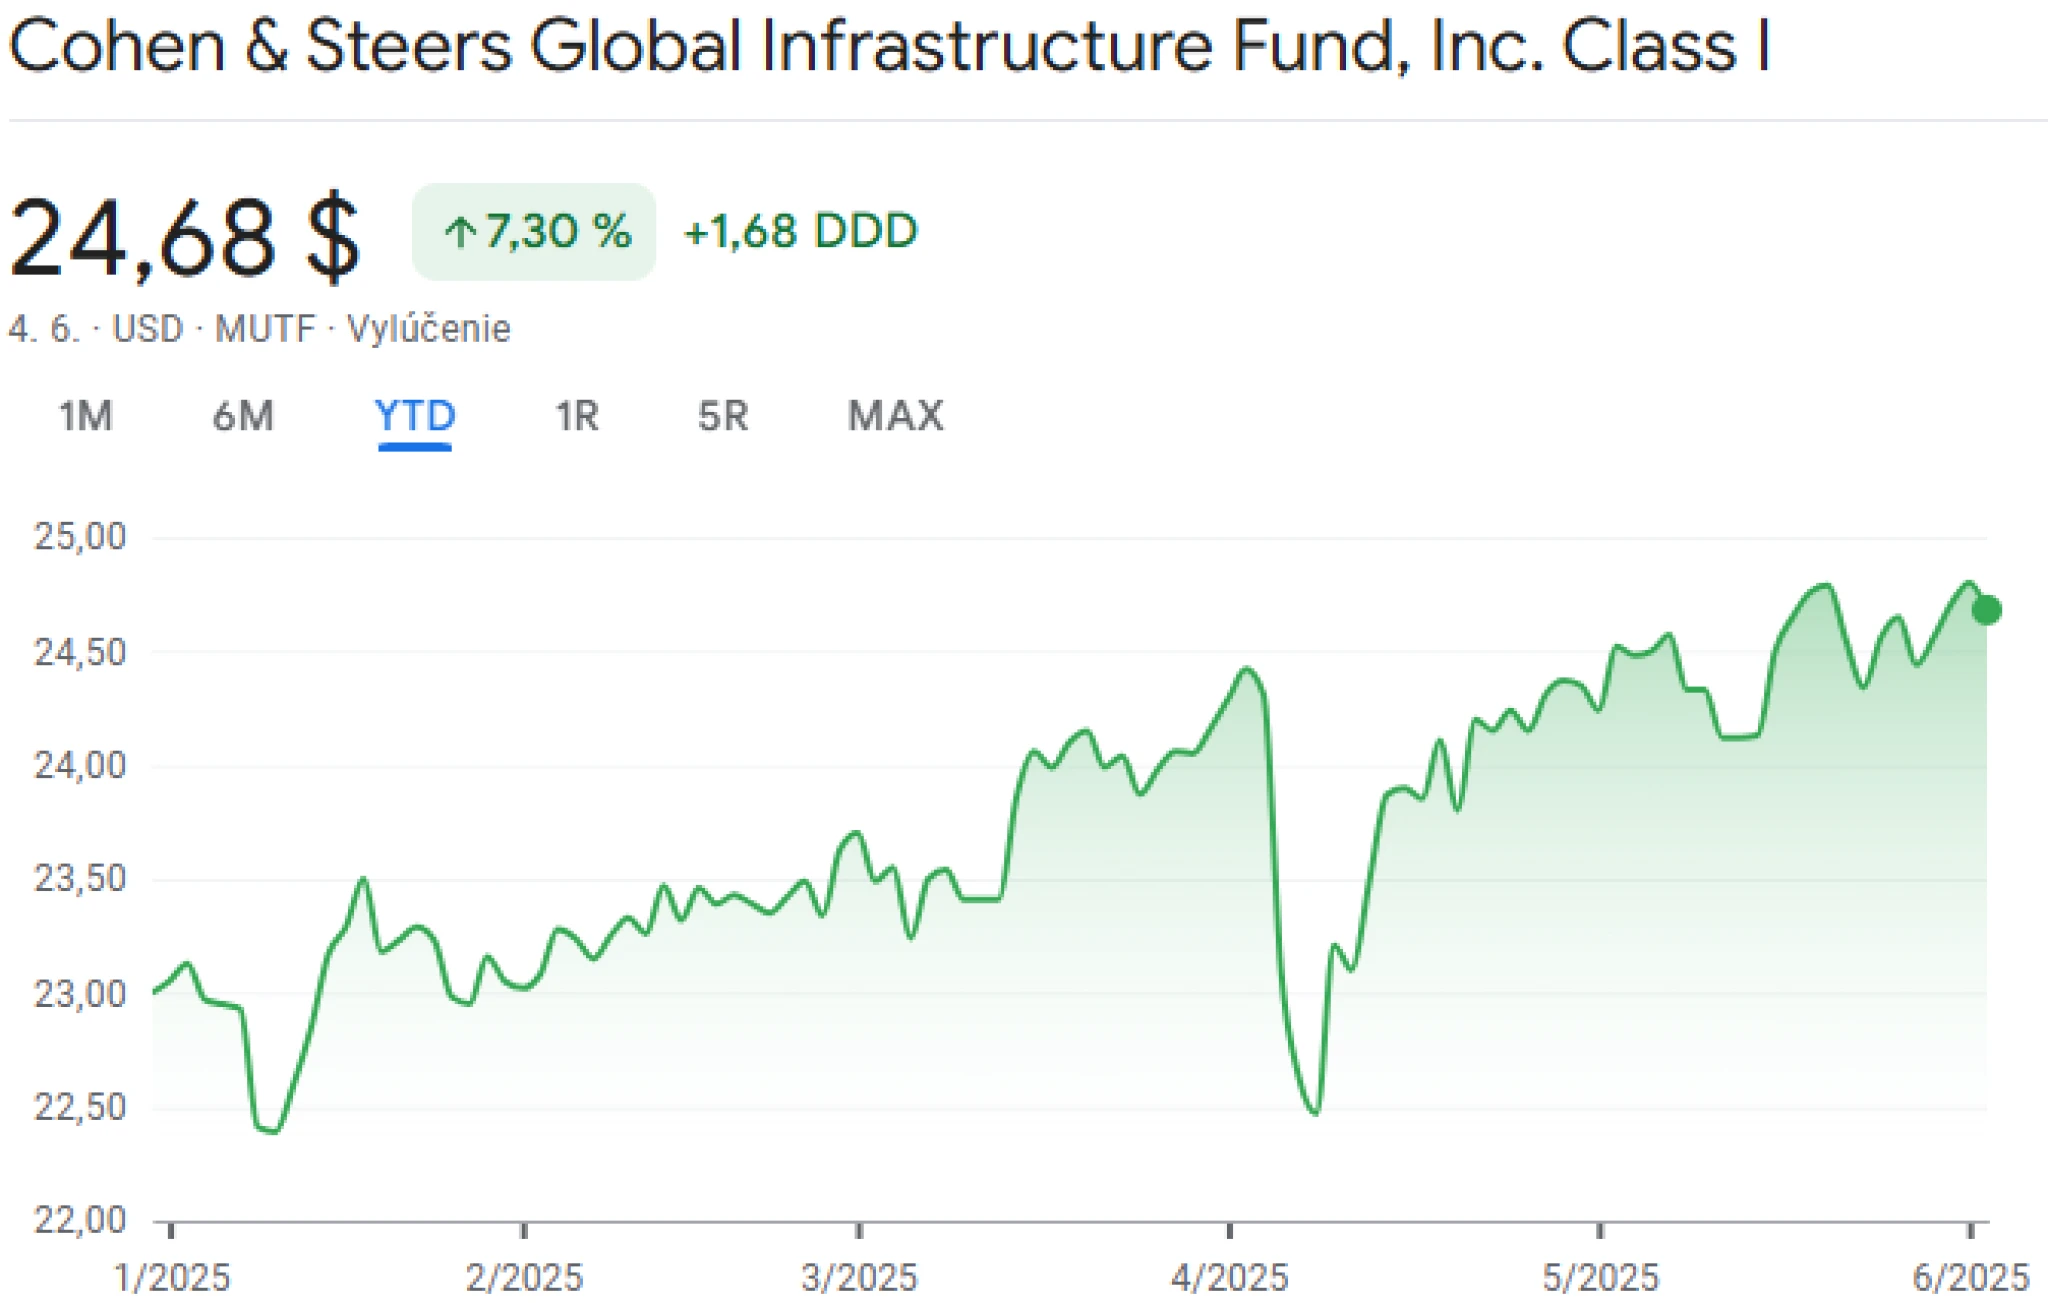This screenshot has width=2048, height=1303.
Task: Click the fund title heading
Action: pyautogui.click(x=889, y=46)
